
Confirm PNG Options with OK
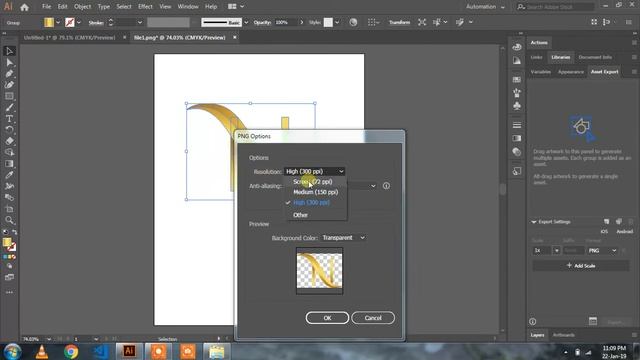pyautogui.click(x=327, y=318)
